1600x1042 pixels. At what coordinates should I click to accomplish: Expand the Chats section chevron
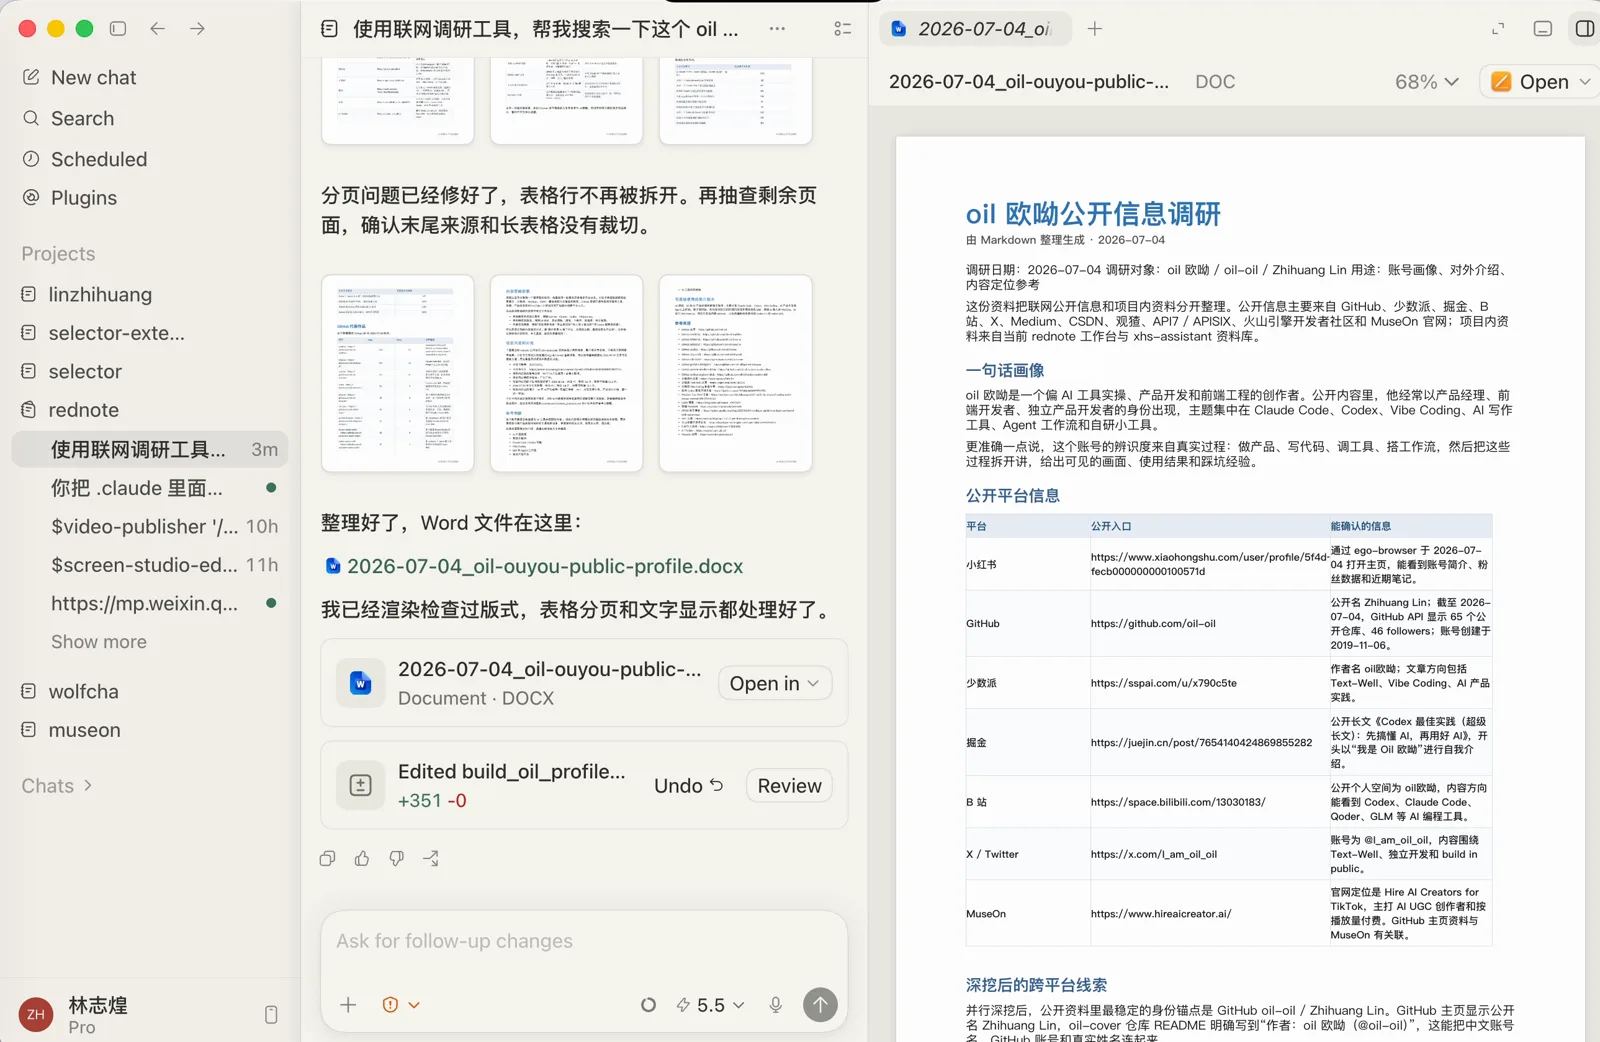click(x=88, y=786)
